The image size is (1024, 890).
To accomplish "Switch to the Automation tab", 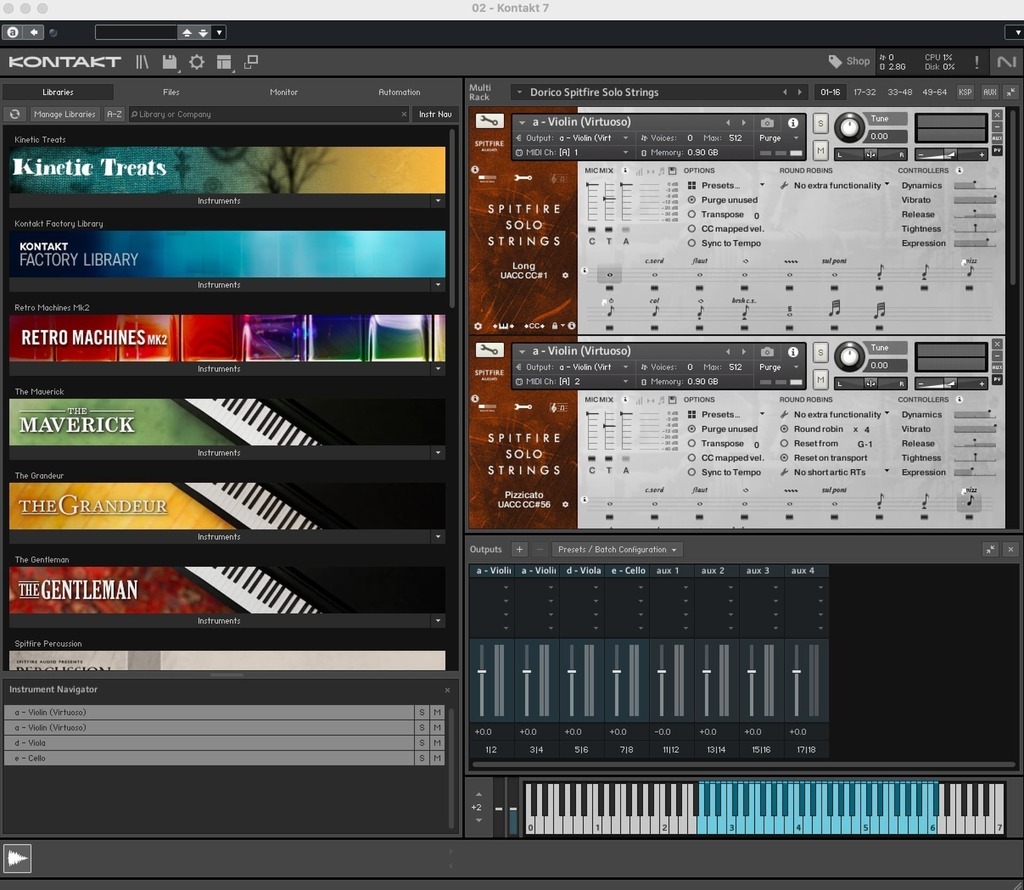I will coord(399,92).
